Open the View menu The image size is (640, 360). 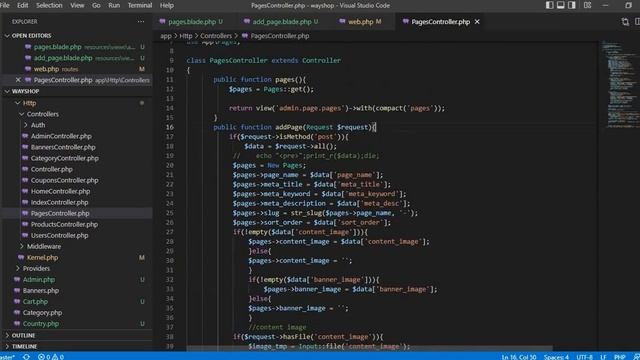(x=77, y=5)
